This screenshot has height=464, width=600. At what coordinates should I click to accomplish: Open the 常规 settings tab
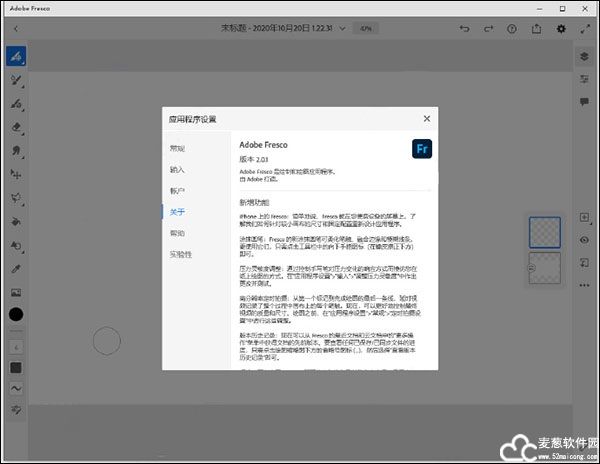[x=177, y=148]
